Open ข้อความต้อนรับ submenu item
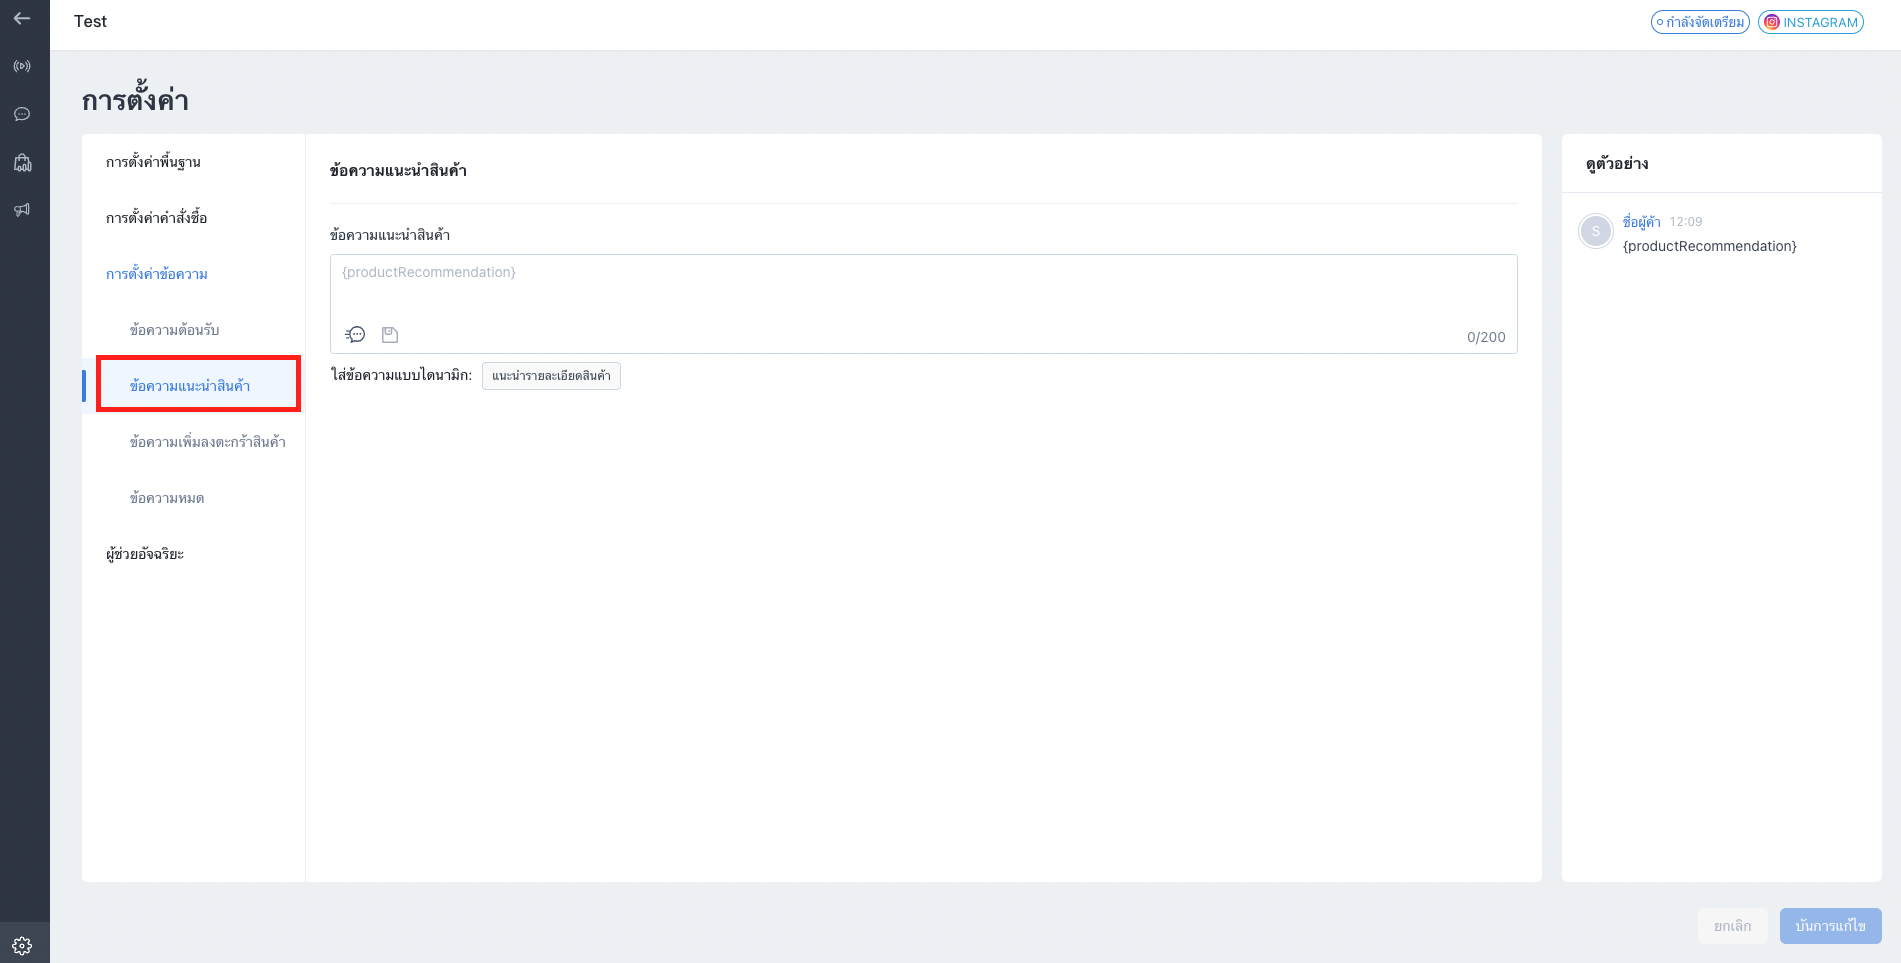1901x963 pixels. coord(174,330)
